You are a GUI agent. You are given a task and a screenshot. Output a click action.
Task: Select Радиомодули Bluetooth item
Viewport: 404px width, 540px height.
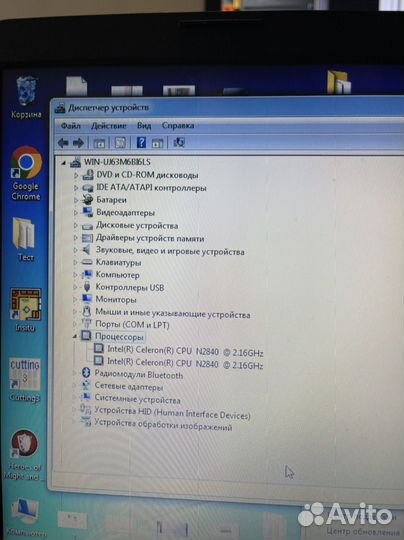[x=139, y=374]
